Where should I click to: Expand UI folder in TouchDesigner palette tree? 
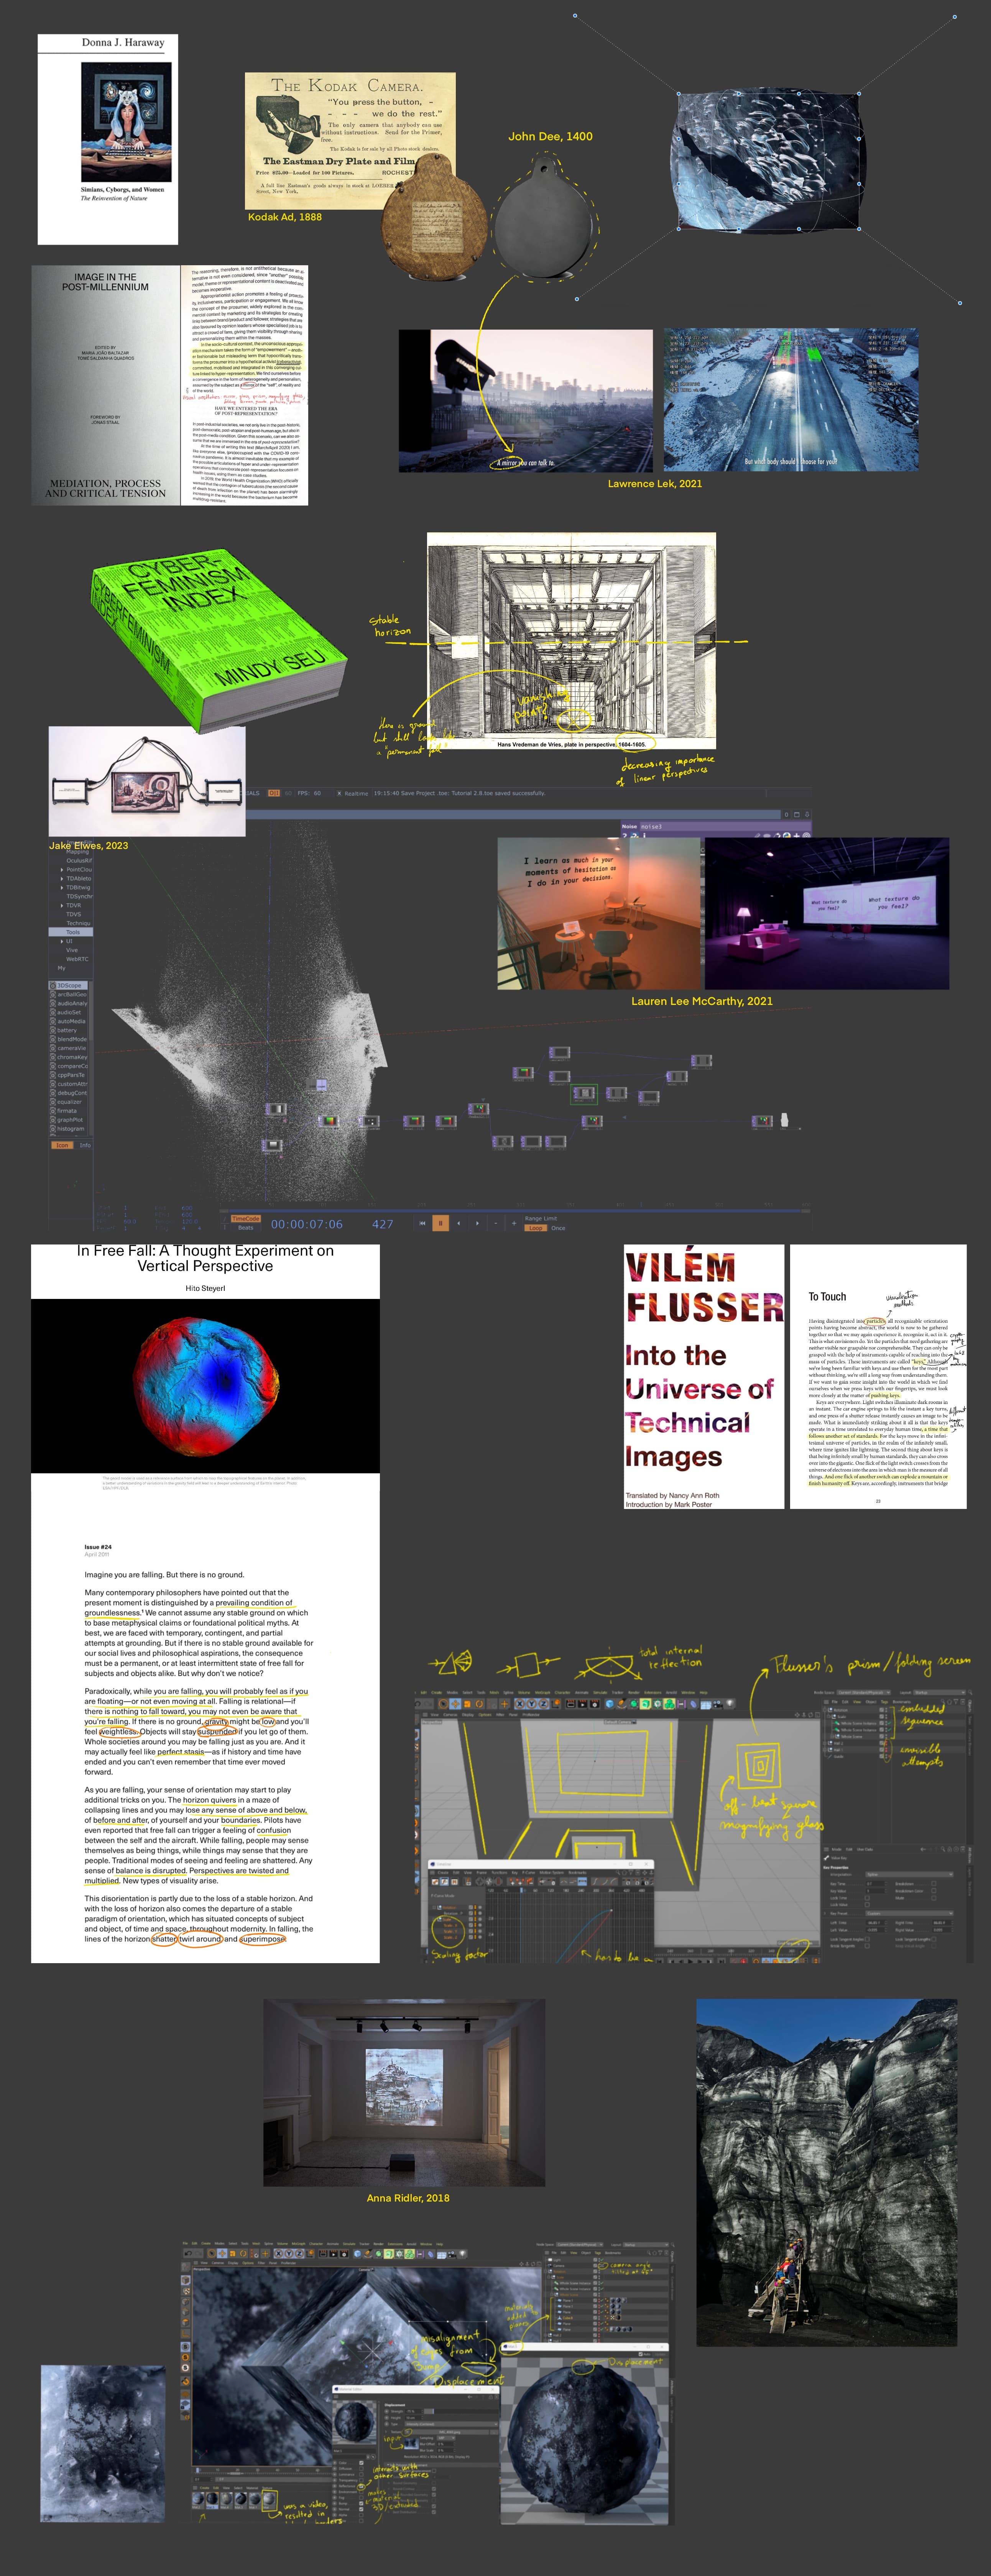pos(62,942)
